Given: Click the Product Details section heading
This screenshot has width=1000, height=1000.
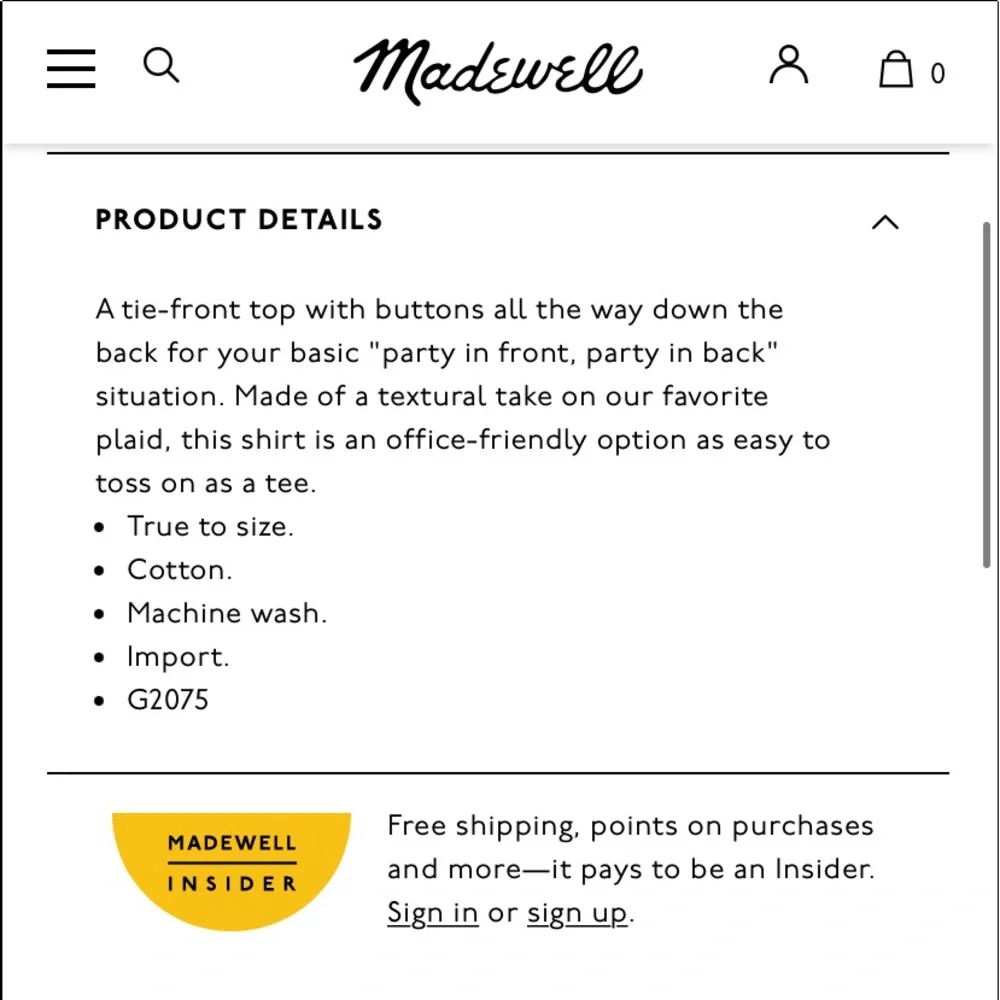Looking at the screenshot, I should [x=239, y=219].
